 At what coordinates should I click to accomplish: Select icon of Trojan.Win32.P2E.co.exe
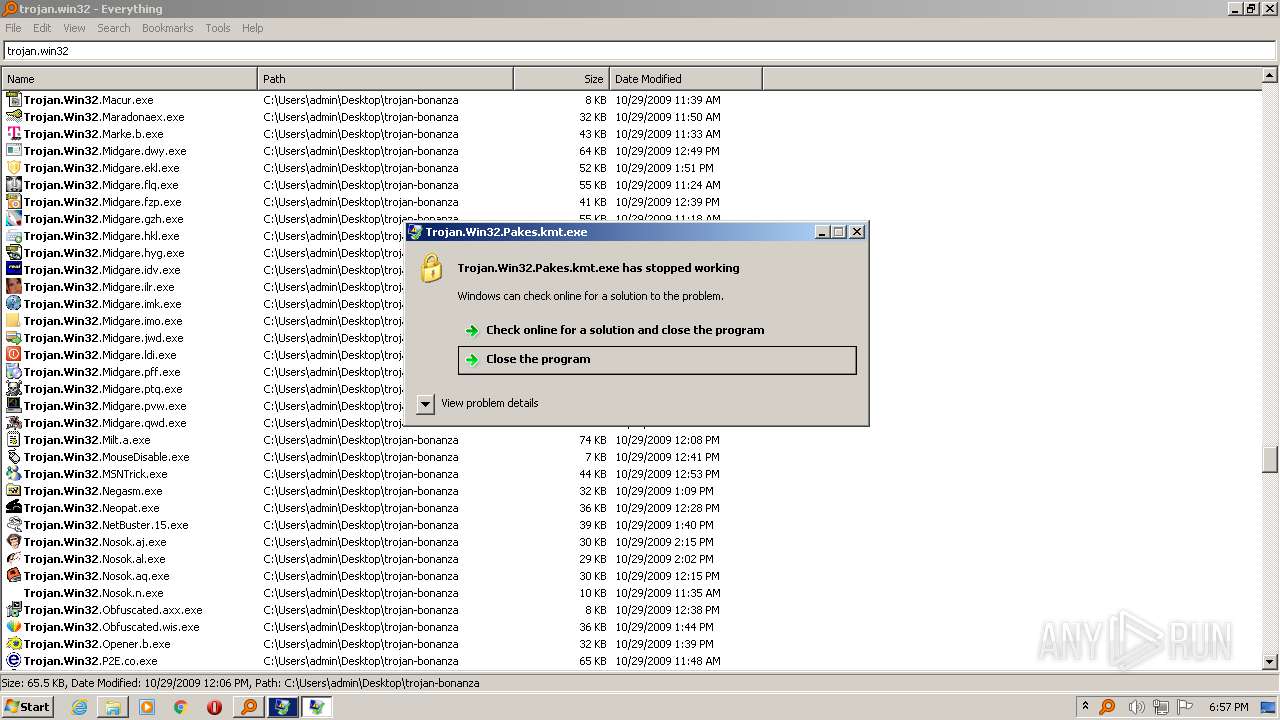coord(14,661)
